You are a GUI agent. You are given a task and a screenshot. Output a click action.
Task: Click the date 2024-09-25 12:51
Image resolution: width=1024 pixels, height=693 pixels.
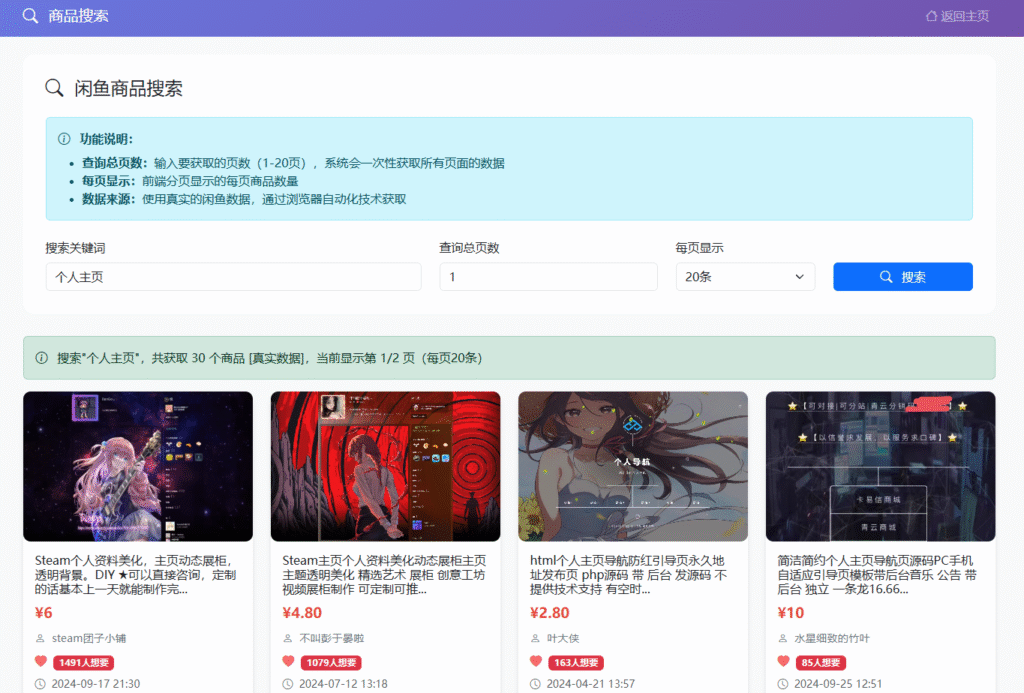pyautogui.click(x=839, y=684)
